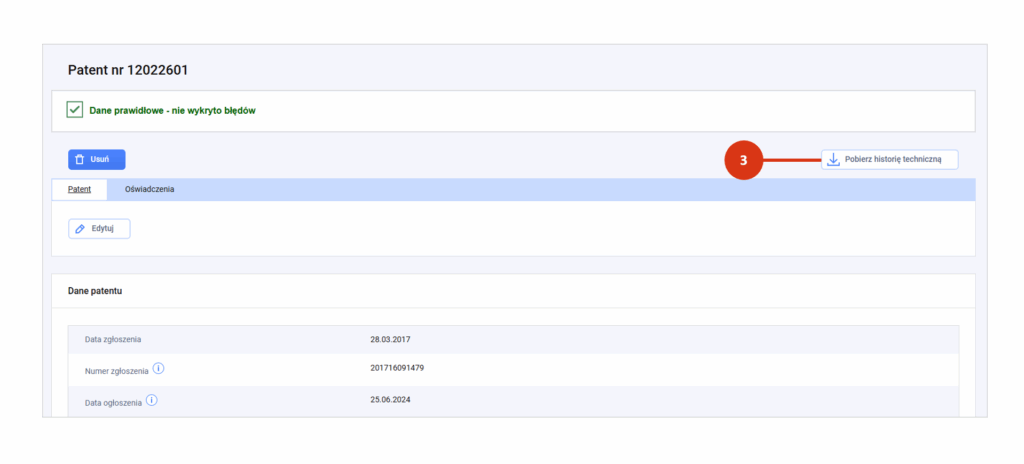
Task: Click the Data ogłoszenia label
Action: [x=113, y=401]
